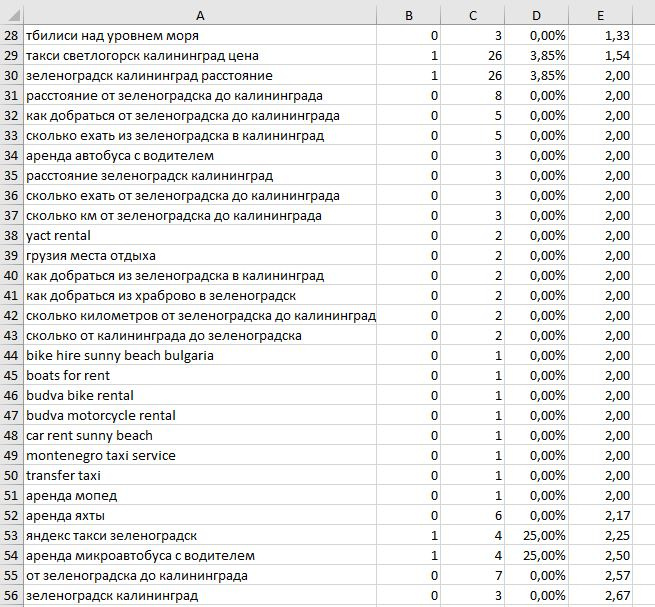Click cell 'boats for rent'

coord(200,375)
